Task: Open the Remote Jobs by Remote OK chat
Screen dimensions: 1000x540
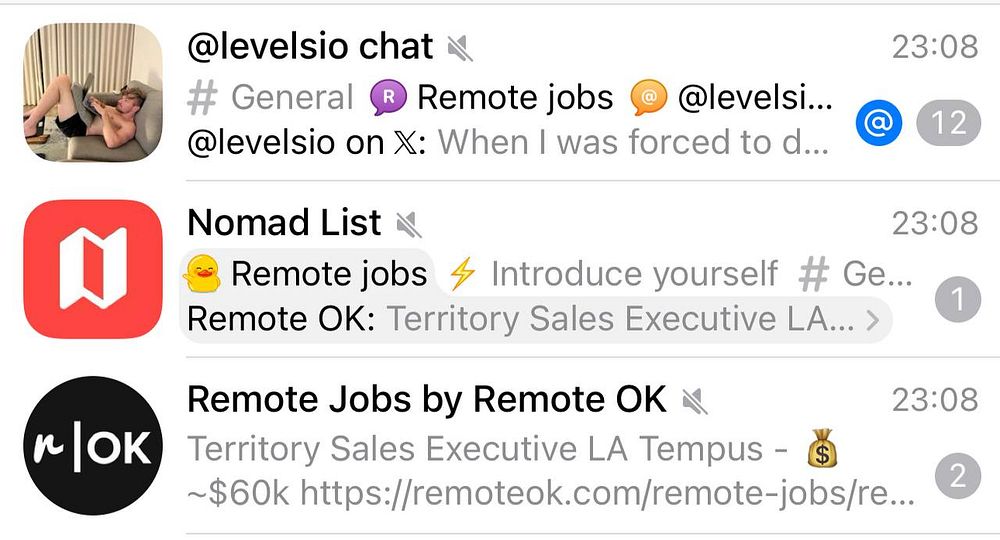Action: 426,399
